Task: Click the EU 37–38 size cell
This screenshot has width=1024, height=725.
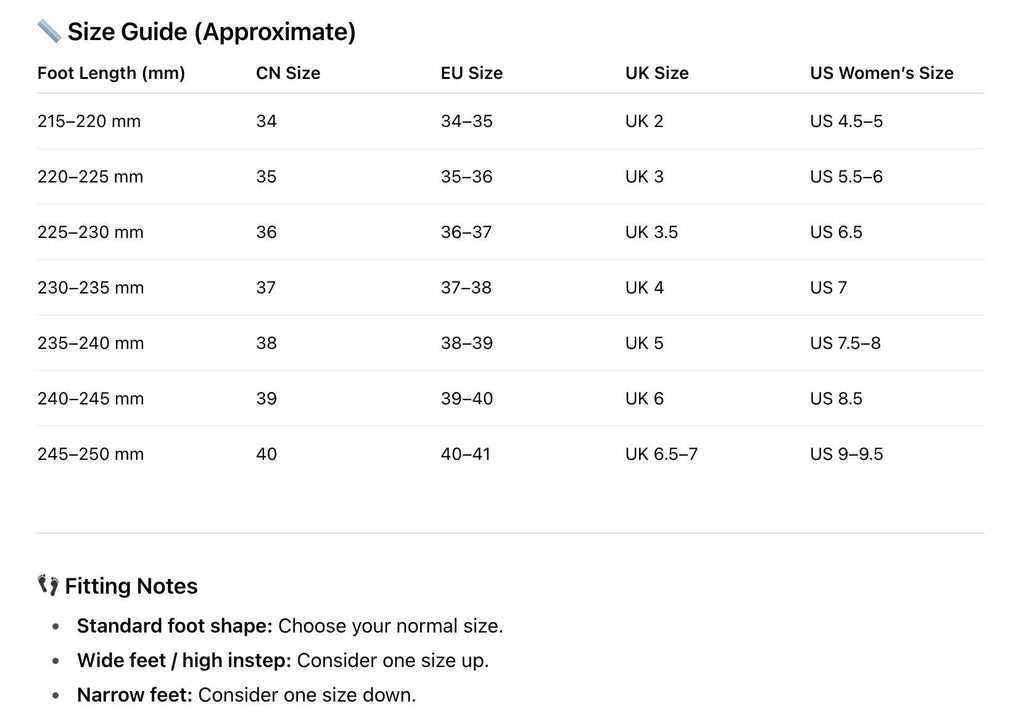Action: pyautogui.click(x=466, y=288)
